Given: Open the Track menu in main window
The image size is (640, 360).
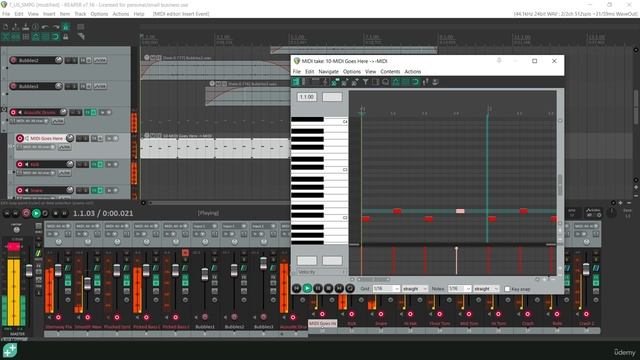Looking at the screenshot, I should [80, 14].
